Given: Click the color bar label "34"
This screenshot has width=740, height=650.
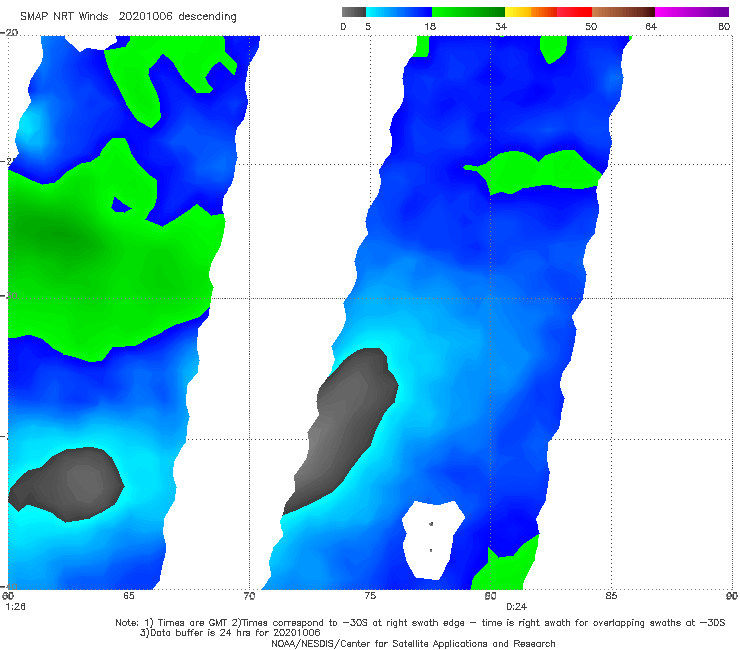Looking at the screenshot, I should [501, 26].
